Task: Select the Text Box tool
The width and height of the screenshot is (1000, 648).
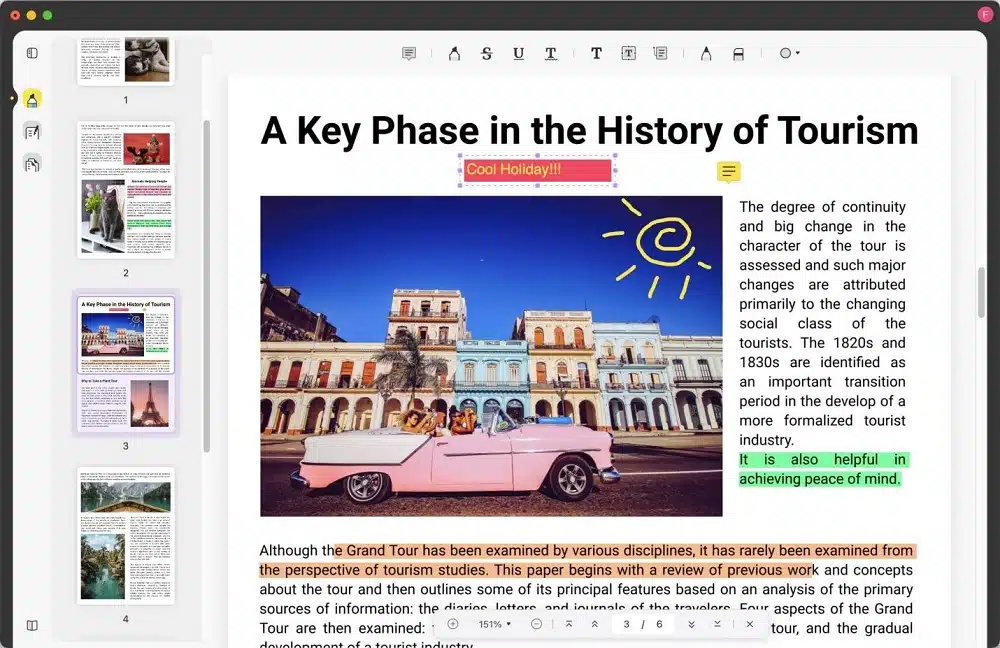Action: pos(628,53)
